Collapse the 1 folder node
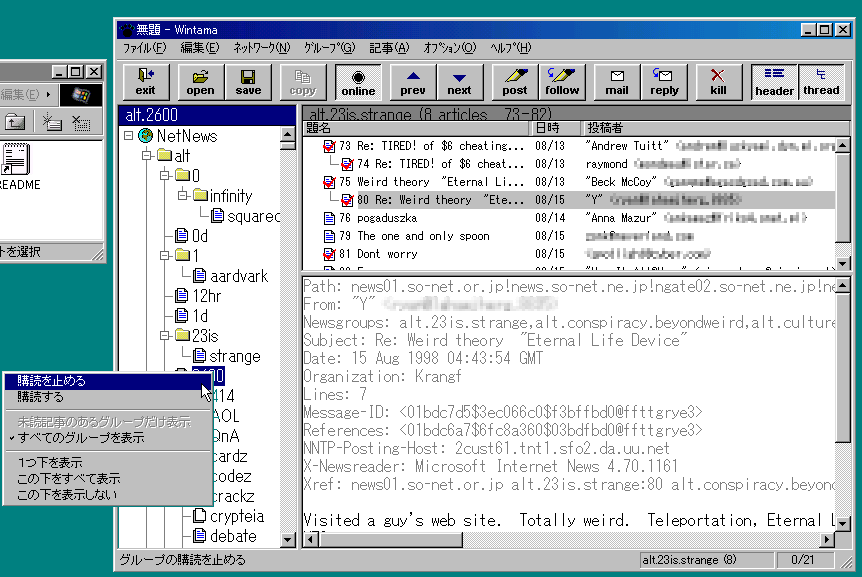 pyautogui.click(x=165, y=256)
